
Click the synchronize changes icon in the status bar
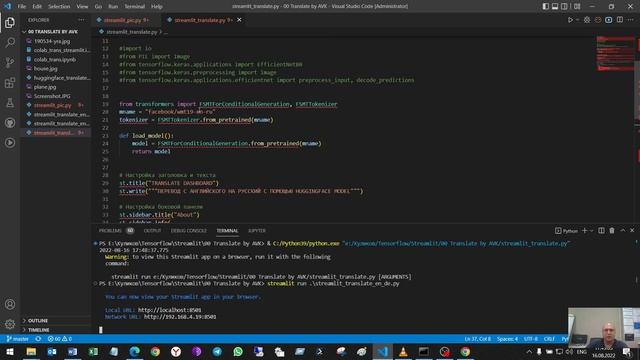[38, 339]
